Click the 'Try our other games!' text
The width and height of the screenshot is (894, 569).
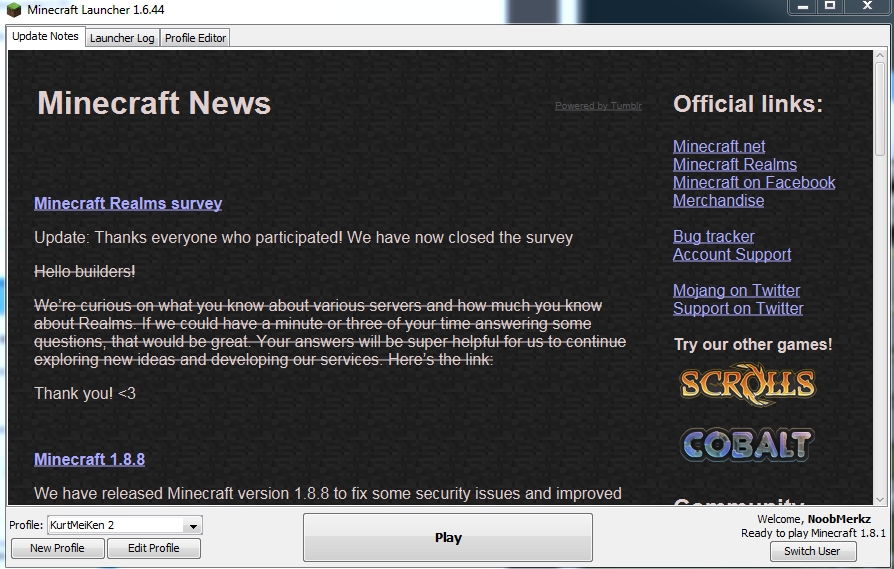click(753, 344)
